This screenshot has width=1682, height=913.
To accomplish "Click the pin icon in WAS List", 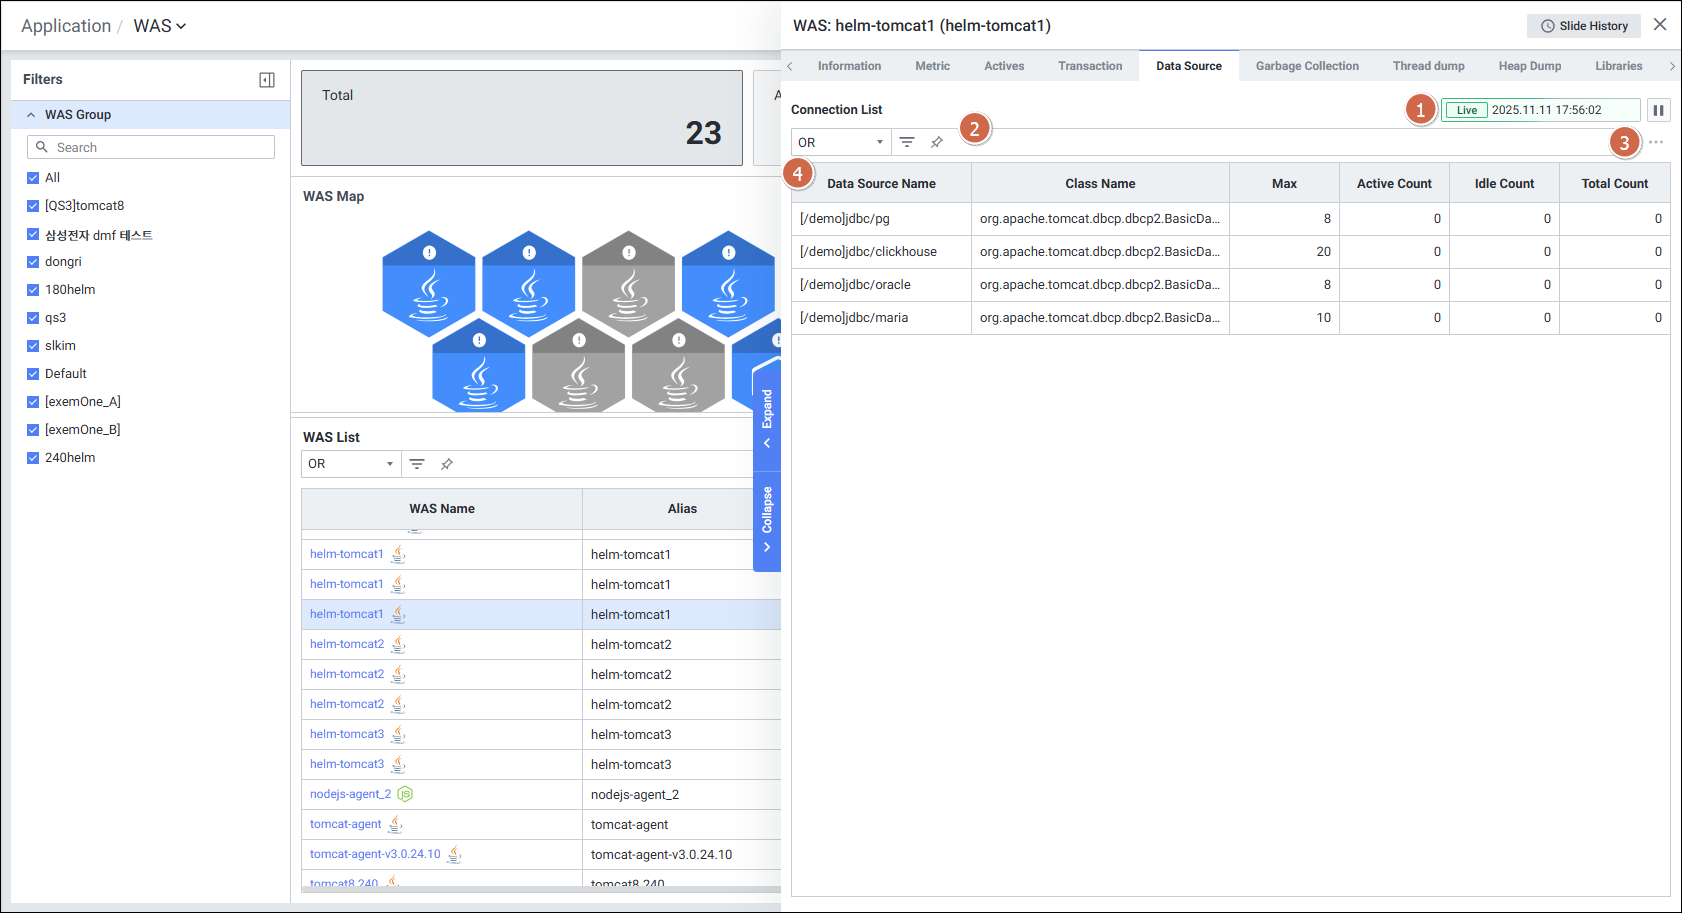I will pos(447,464).
